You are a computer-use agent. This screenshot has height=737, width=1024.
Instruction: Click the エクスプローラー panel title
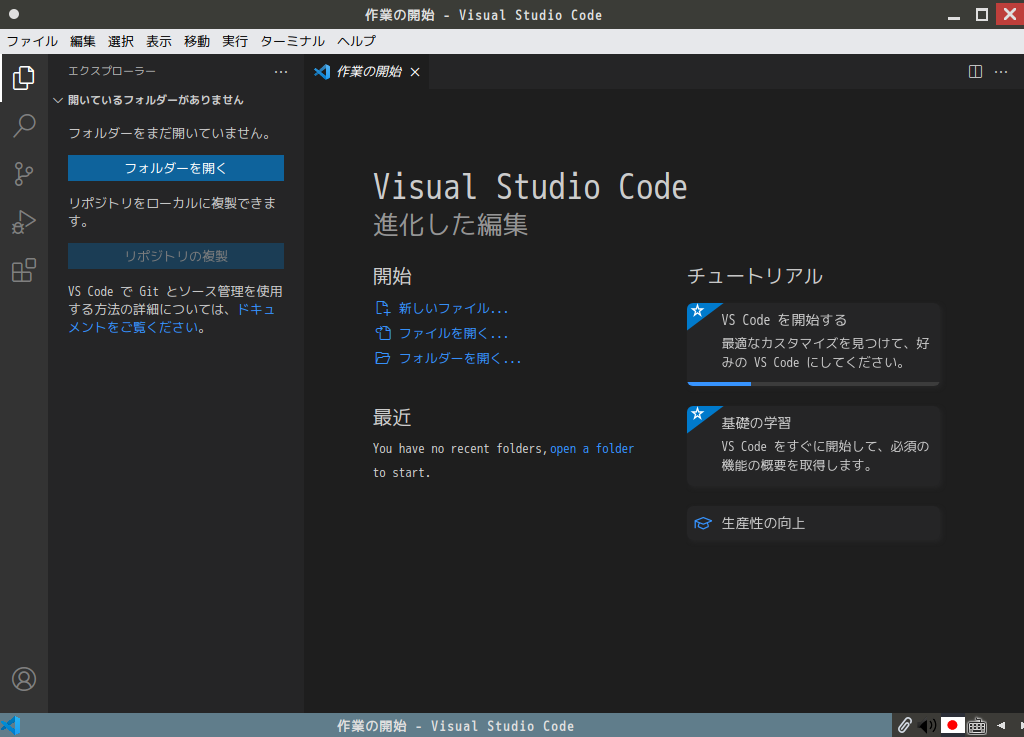click(112, 71)
